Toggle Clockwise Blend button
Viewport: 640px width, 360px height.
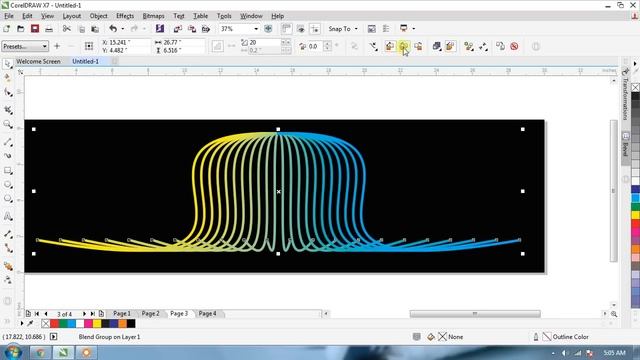(x=404, y=46)
